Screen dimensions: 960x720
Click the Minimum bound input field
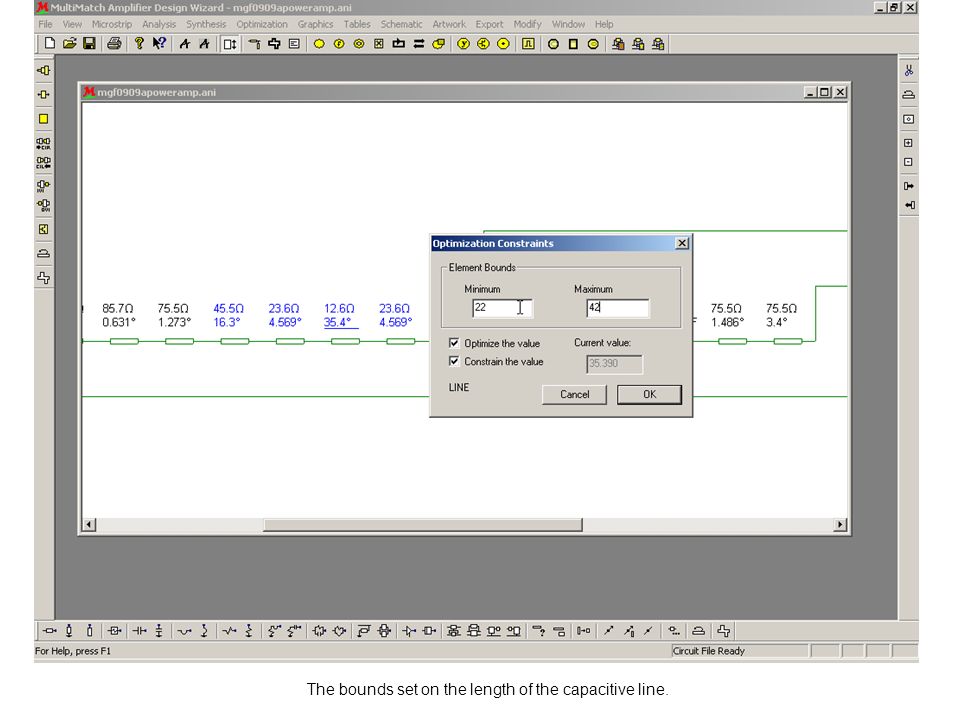[503, 308]
